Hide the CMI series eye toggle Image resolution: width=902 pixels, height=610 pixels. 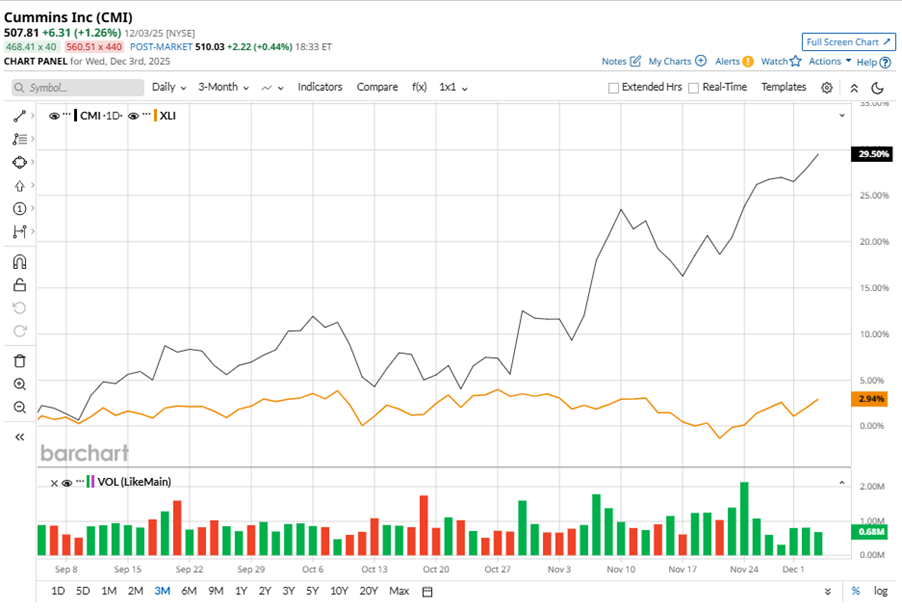click(54, 116)
